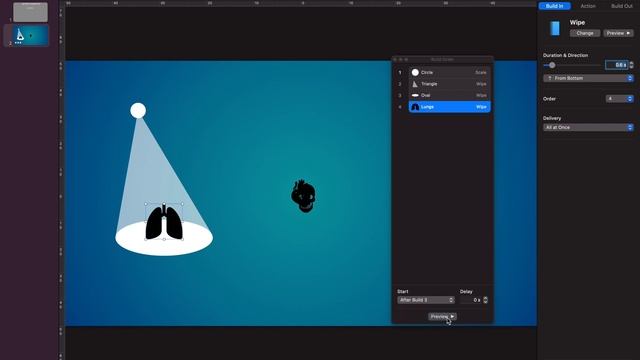Image resolution: width=640 pixels, height=360 pixels.
Task: Close the Build Order window
Action: point(395,60)
